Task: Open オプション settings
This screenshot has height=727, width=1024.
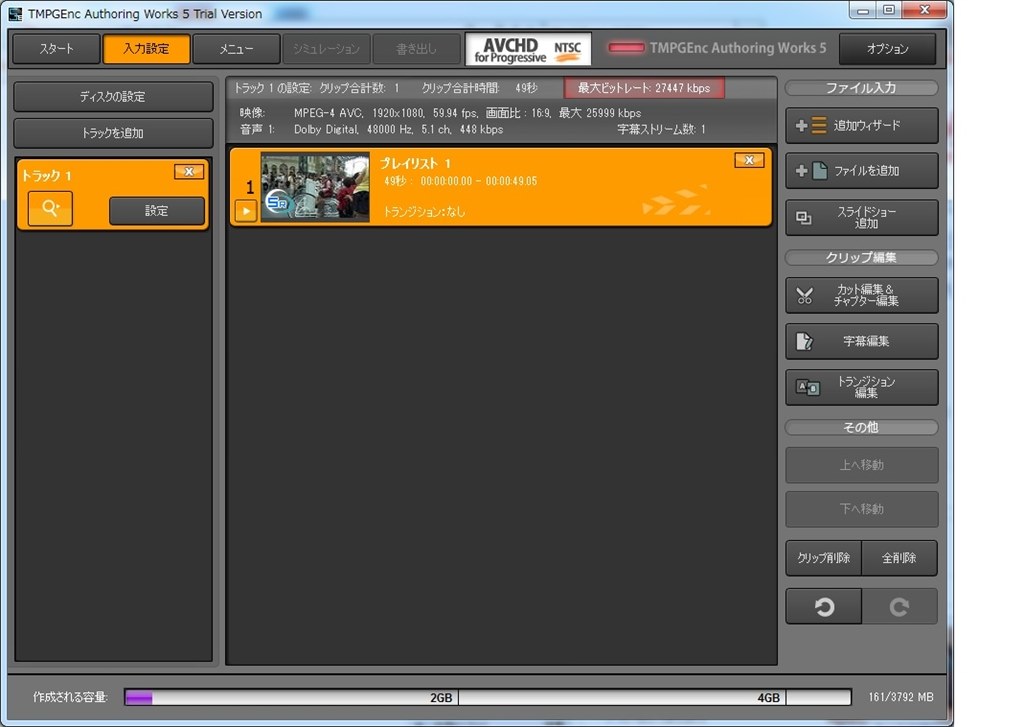Action: pyautogui.click(x=888, y=49)
